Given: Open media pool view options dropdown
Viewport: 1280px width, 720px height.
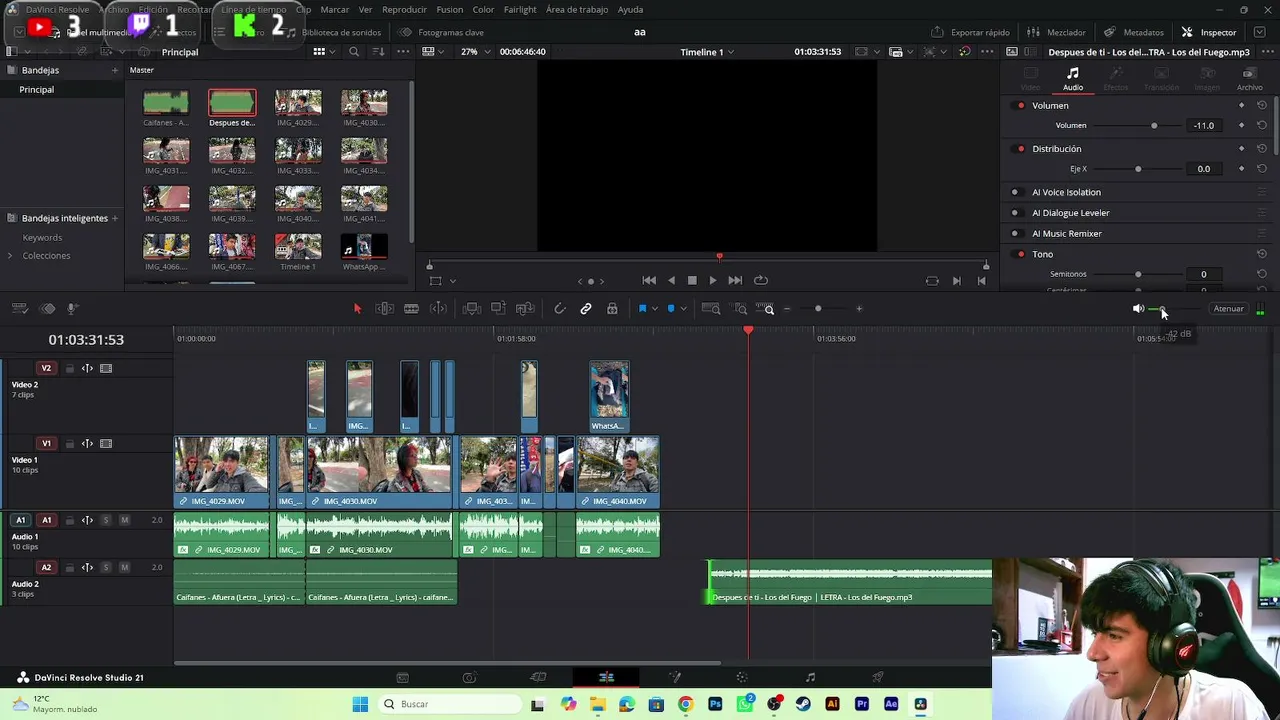Looking at the screenshot, I should tap(324, 52).
